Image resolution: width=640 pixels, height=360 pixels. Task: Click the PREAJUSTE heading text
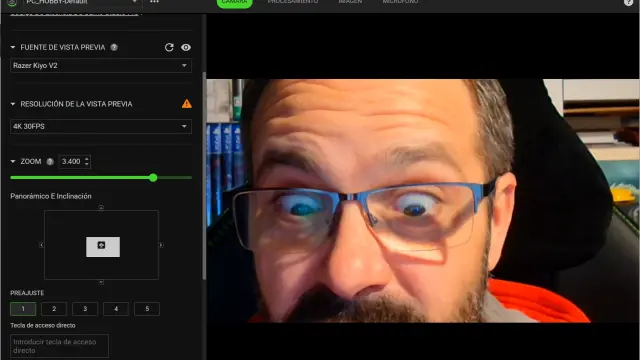27,293
